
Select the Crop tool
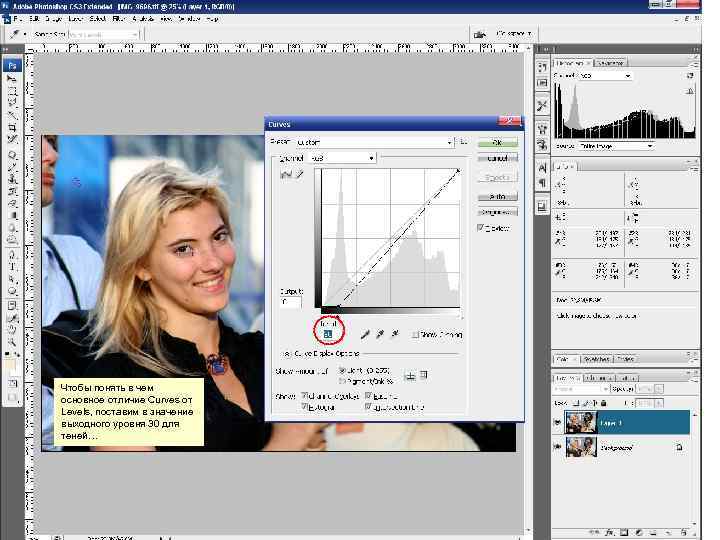pyautogui.click(x=11, y=127)
